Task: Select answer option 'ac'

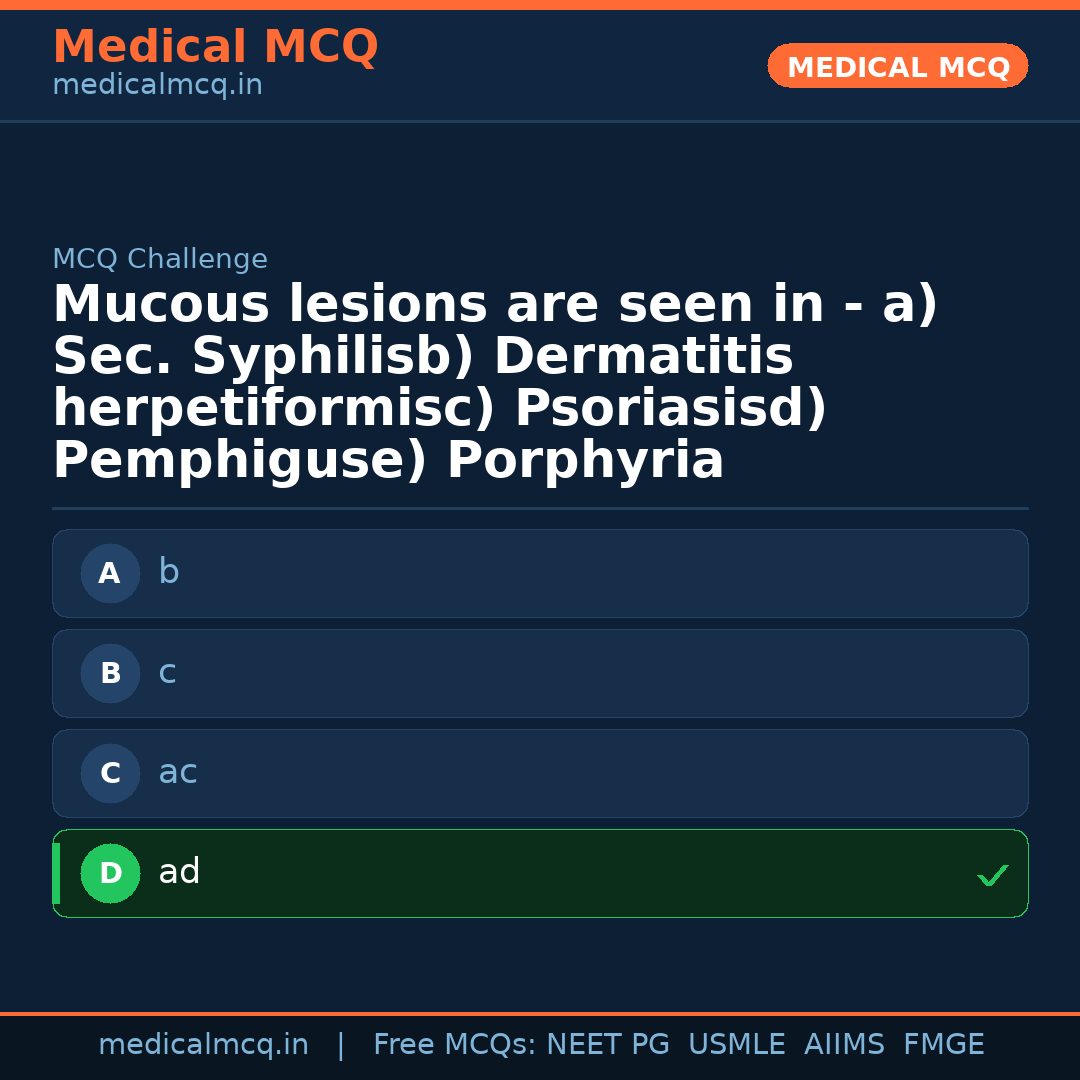Action: 540,773
